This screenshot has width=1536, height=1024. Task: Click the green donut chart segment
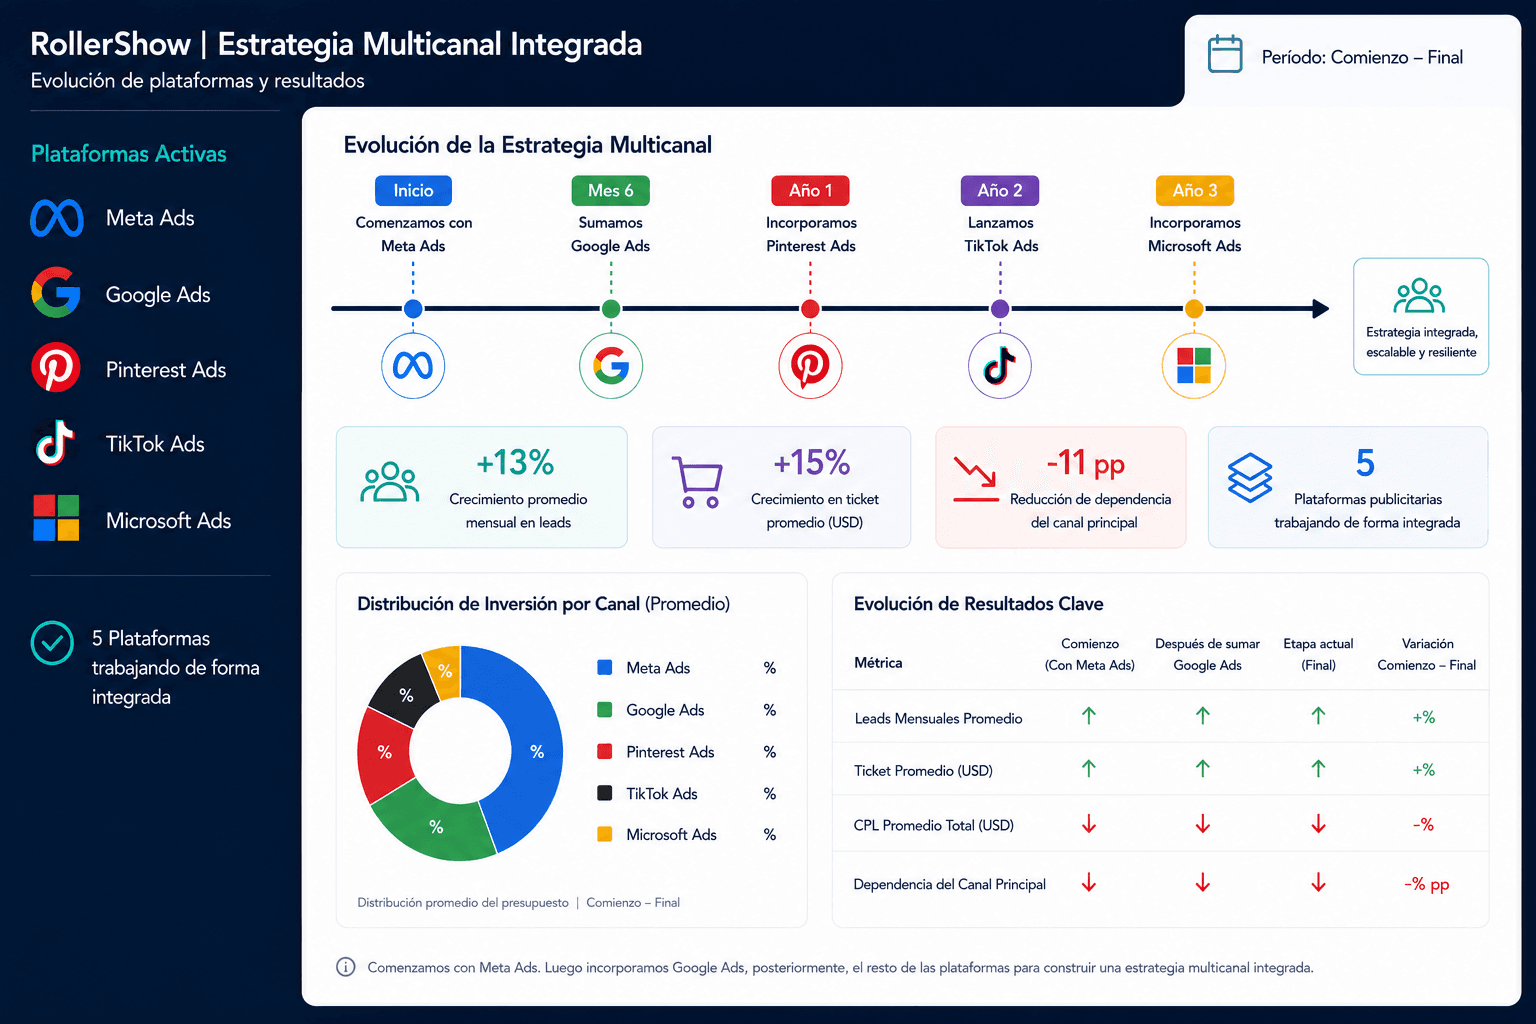click(436, 825)
